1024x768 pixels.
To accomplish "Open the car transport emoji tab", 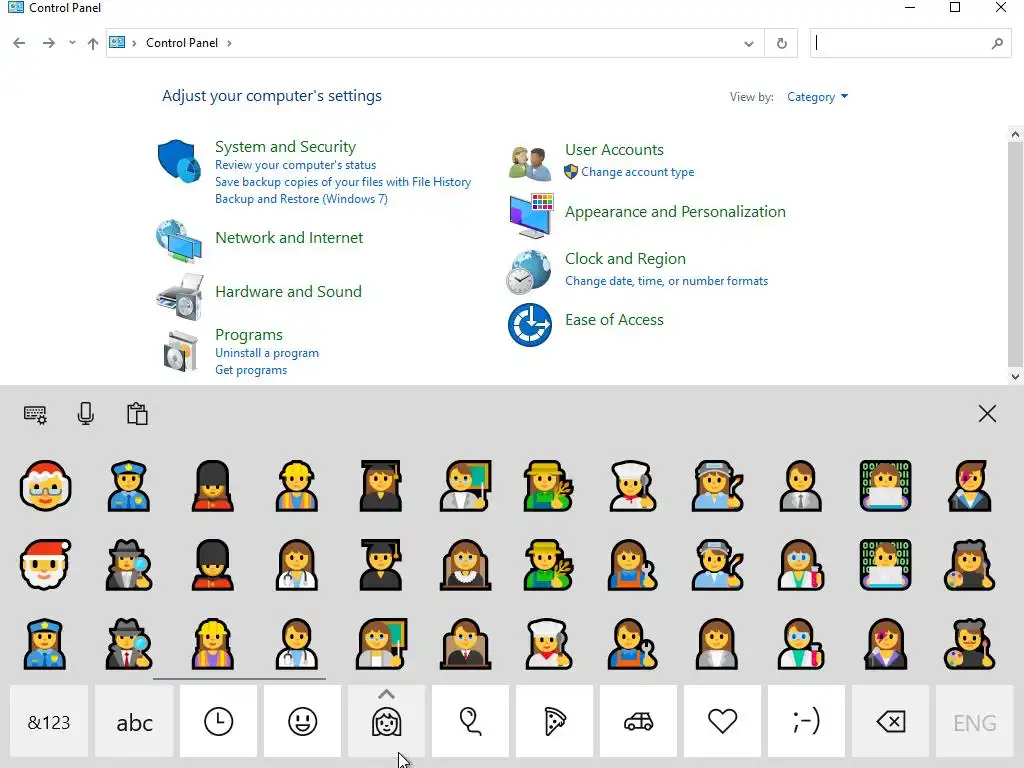I will click(x=638, y=722).
